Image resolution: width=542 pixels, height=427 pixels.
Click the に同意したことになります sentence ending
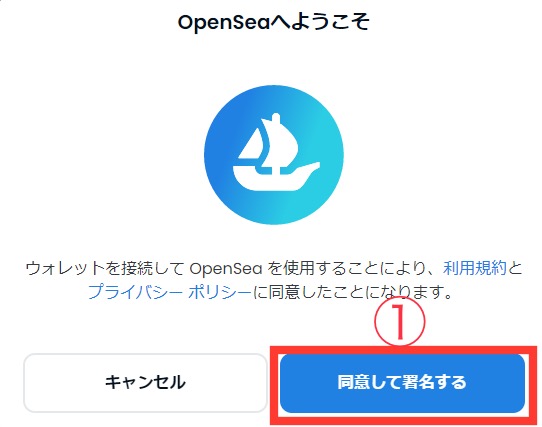point(353,293)
